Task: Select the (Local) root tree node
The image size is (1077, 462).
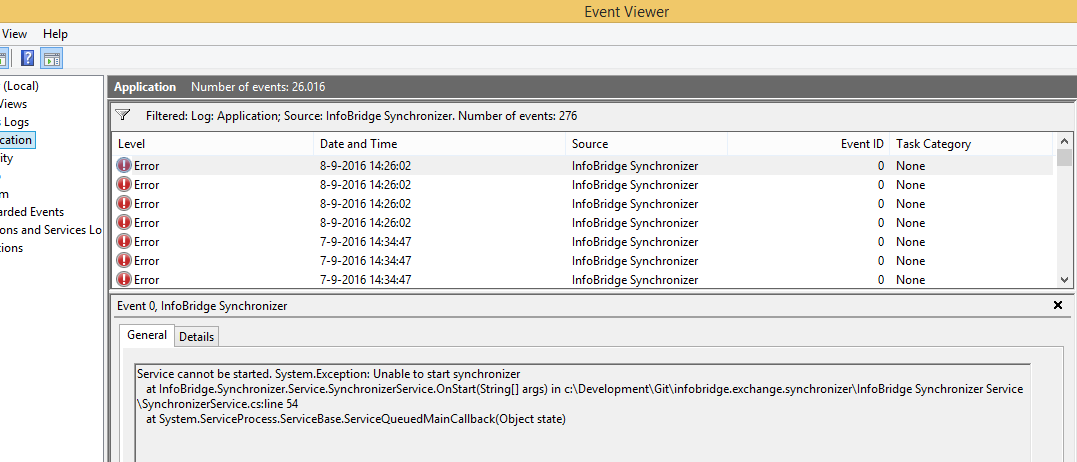Action: [x=19, y=86]
